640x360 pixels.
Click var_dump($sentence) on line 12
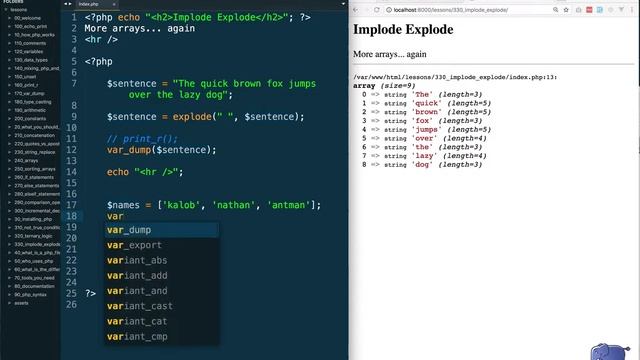pos(162,150)
